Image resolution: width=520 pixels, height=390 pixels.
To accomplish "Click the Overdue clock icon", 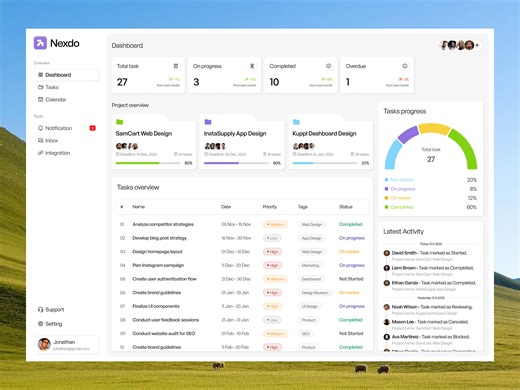I will click(405, 66).
